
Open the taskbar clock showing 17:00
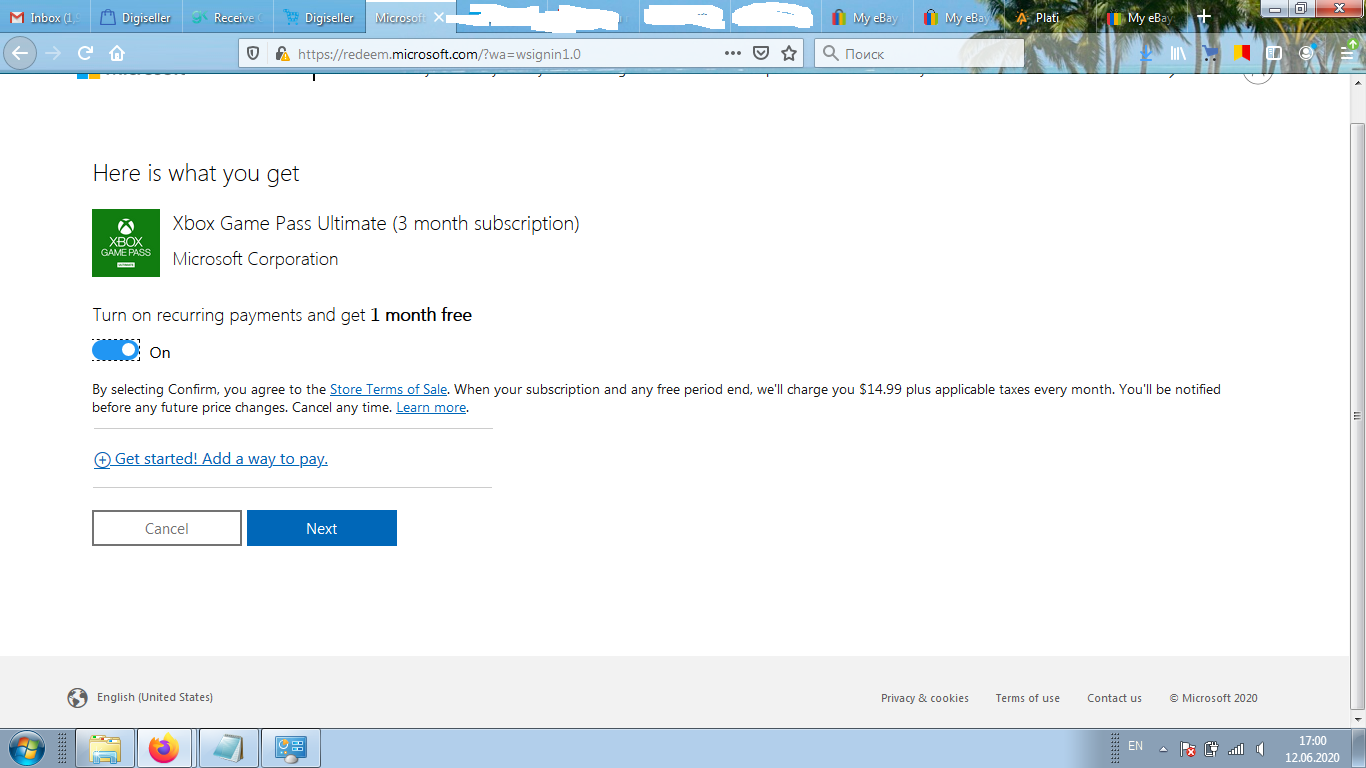1312,749
